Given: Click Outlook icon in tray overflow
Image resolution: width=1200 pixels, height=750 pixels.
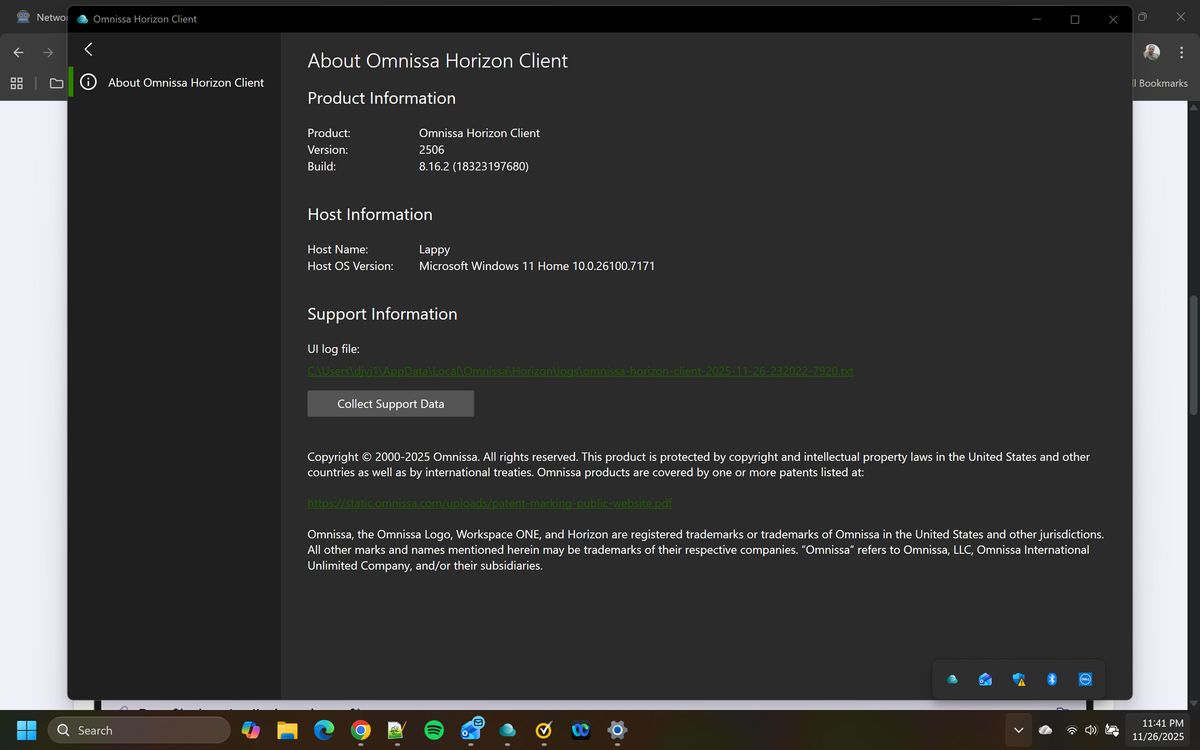Looking at the screenshot, I should (x=985, y=680).
